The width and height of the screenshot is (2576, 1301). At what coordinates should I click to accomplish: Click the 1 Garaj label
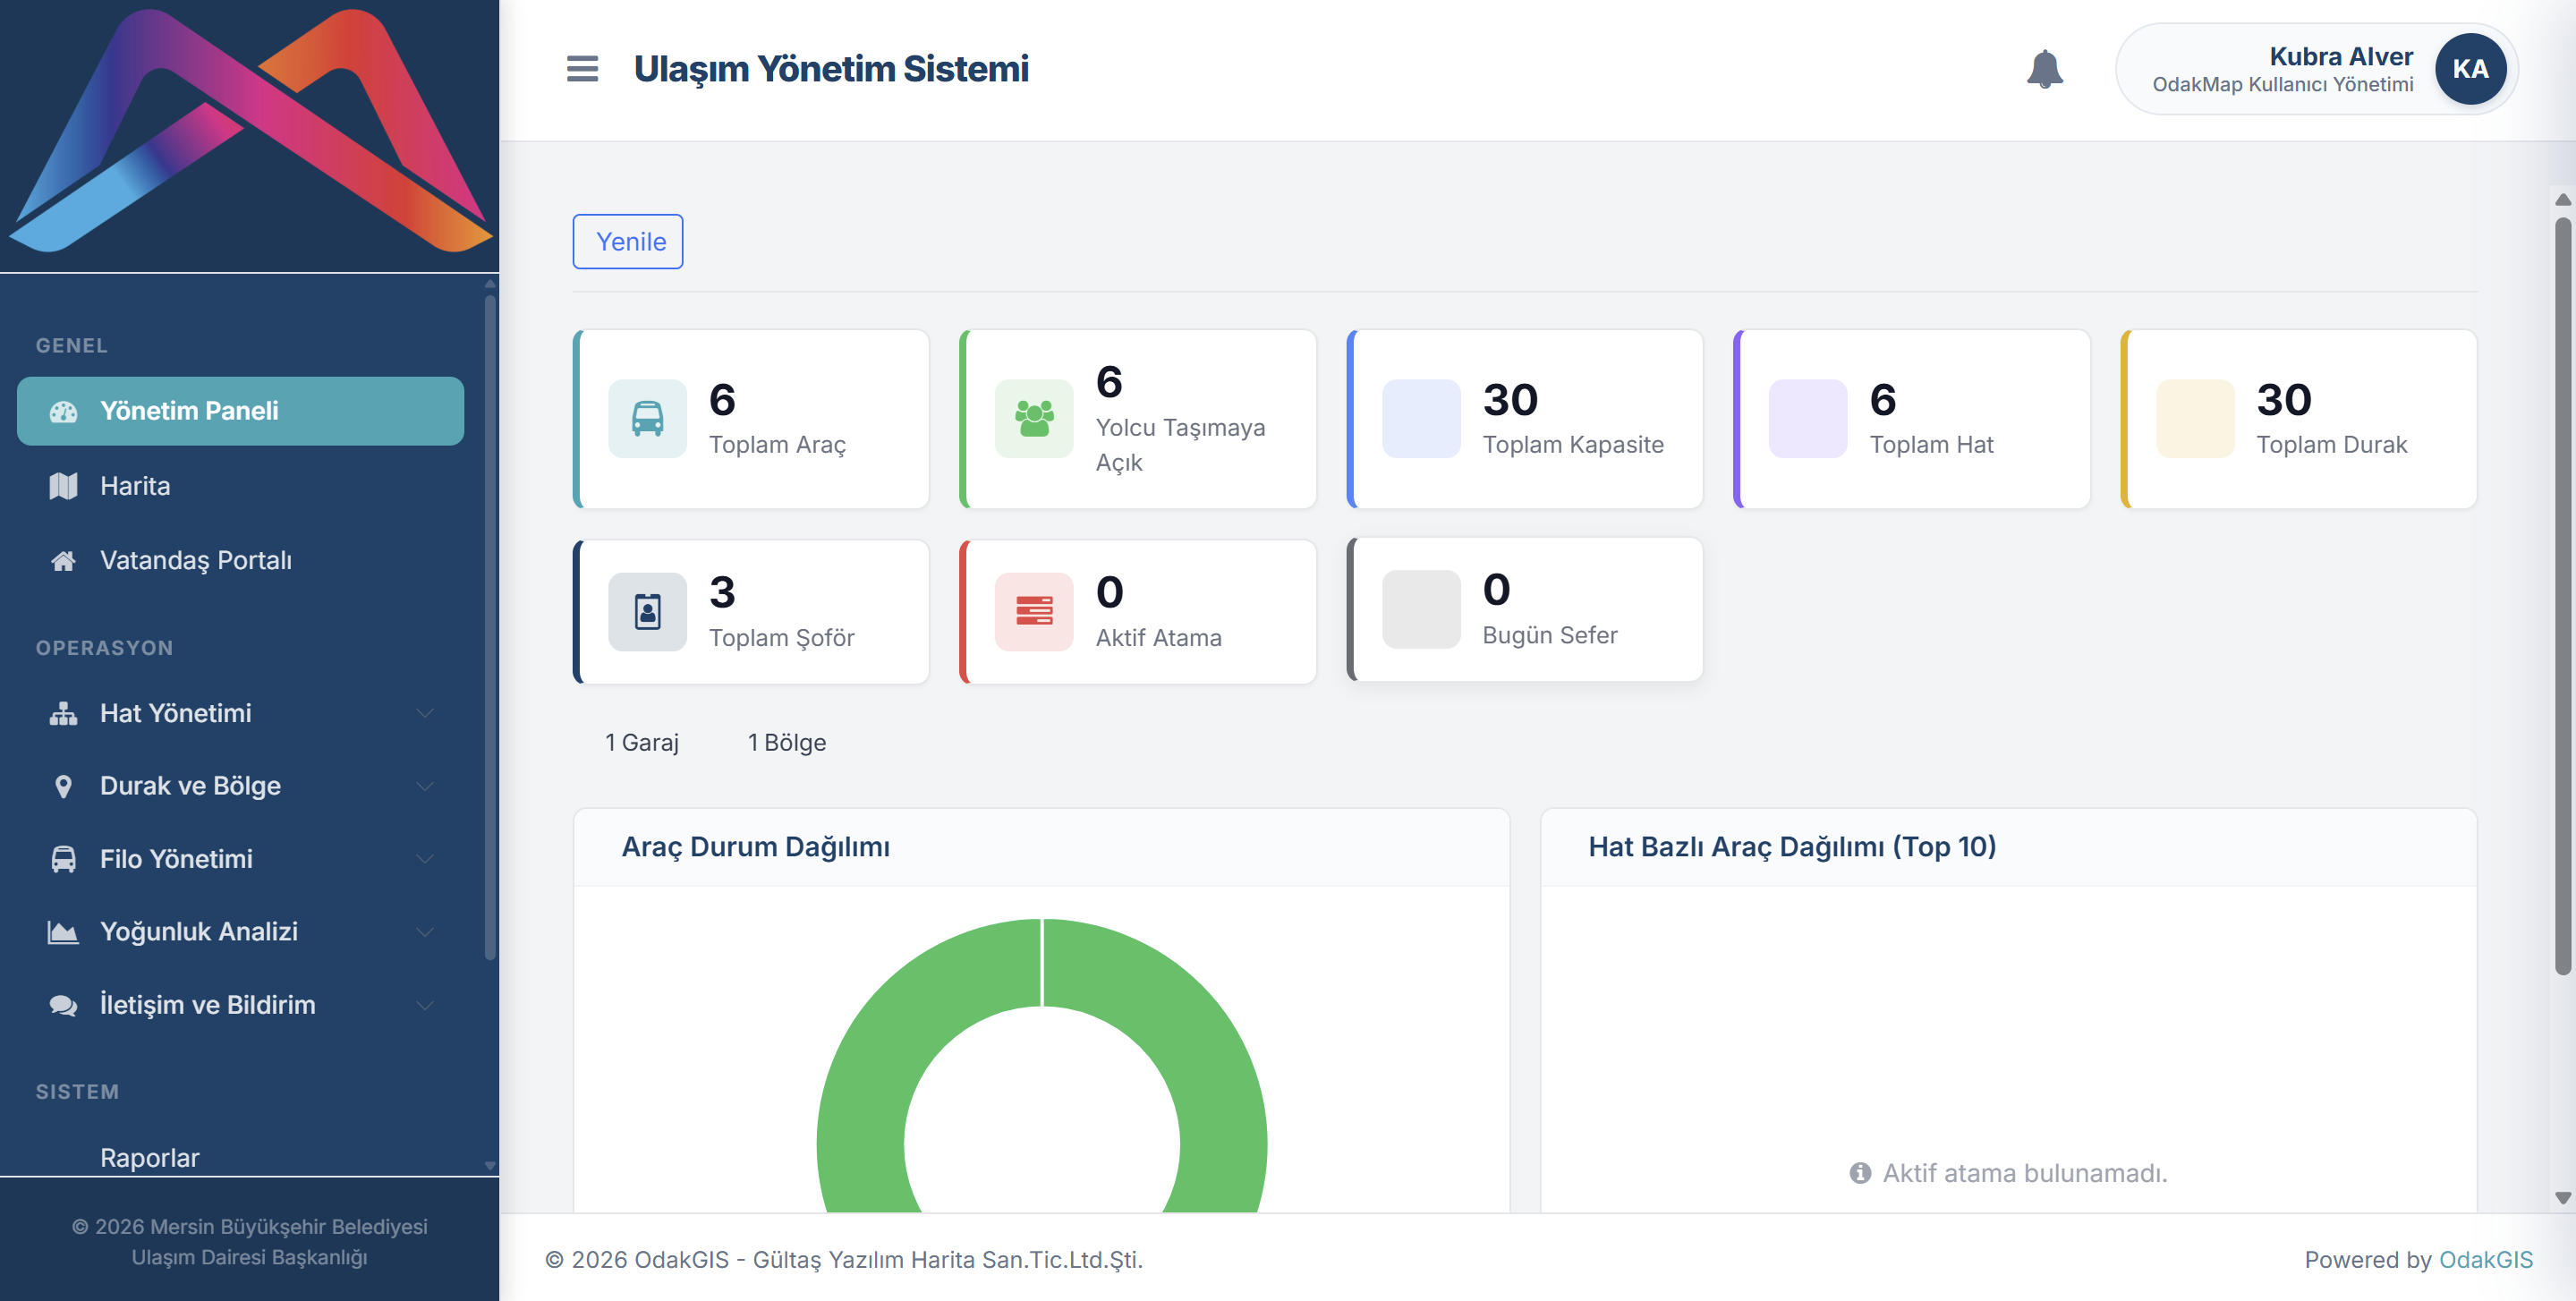pyautogui.click(x=642, y=742)
